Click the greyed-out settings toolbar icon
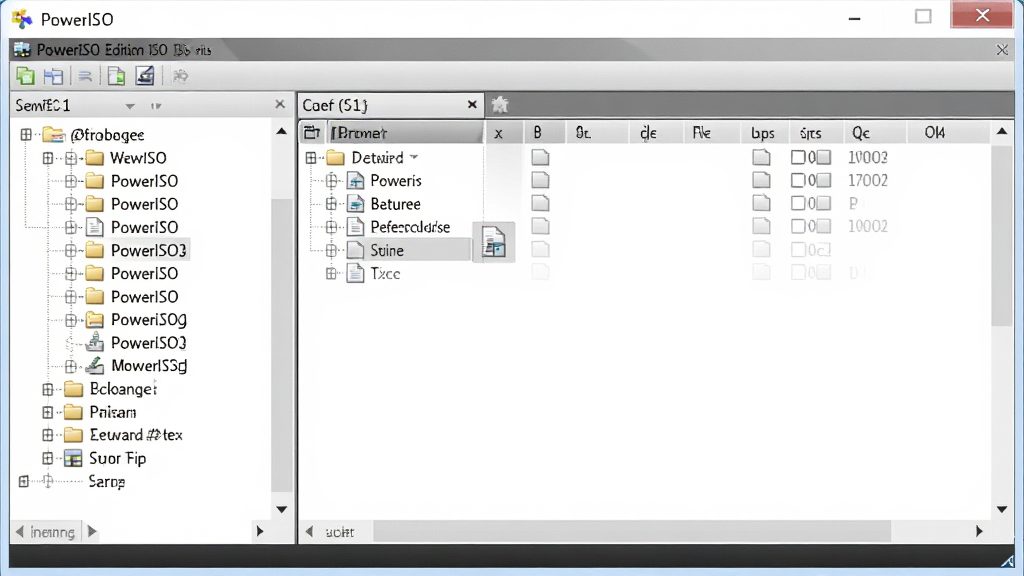 tap(180, 76)
